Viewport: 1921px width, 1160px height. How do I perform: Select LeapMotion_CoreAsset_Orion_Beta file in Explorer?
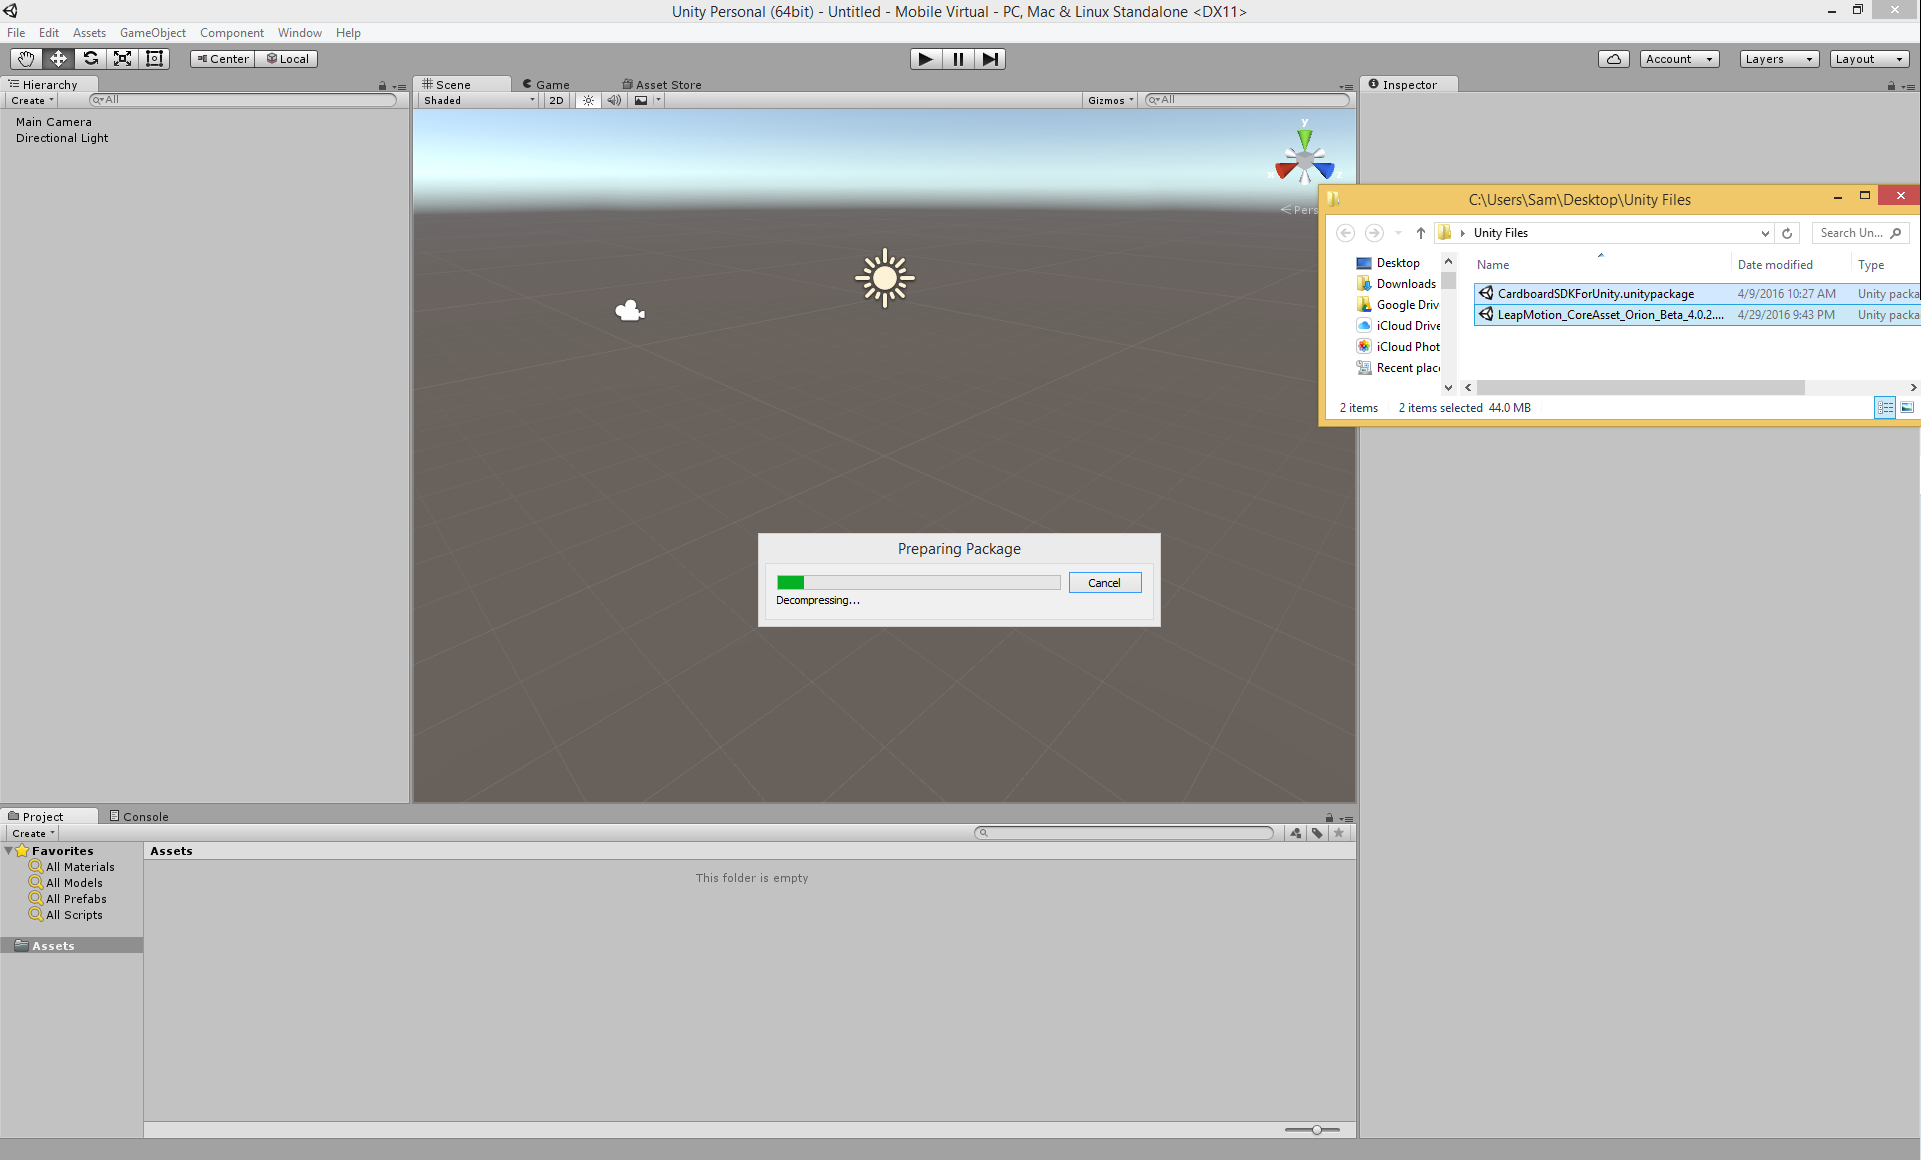click(x=1697, y=315)
